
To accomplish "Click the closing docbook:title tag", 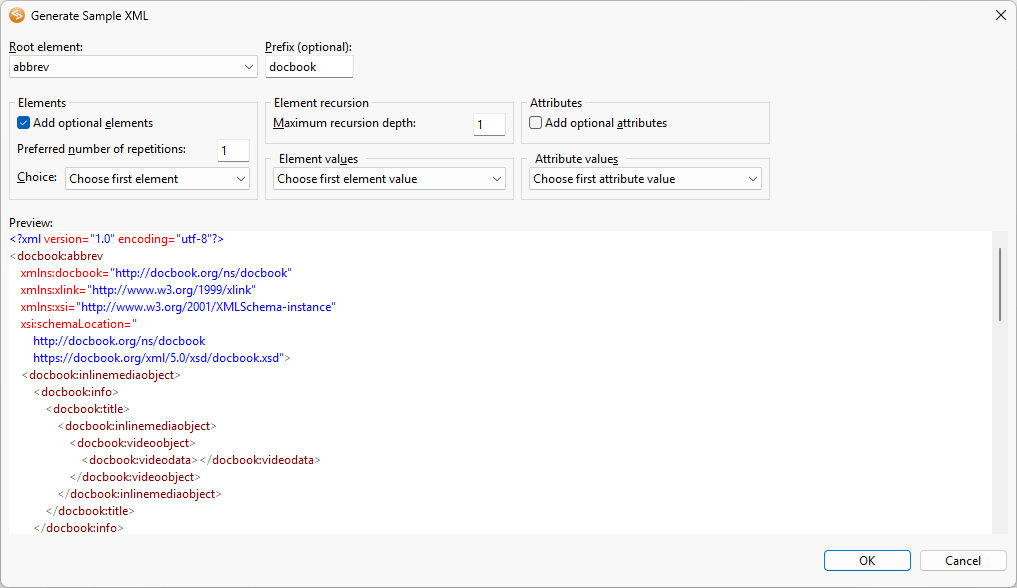I will tap(90, 511).
